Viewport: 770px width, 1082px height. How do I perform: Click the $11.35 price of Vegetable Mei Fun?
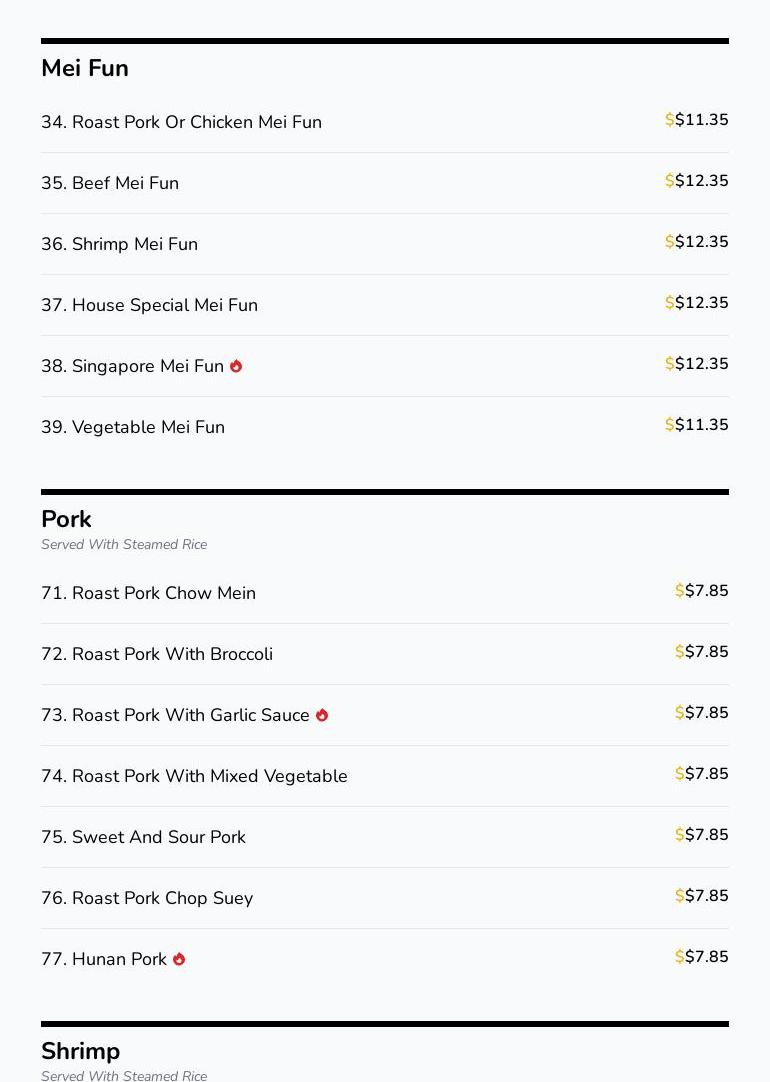697,425
